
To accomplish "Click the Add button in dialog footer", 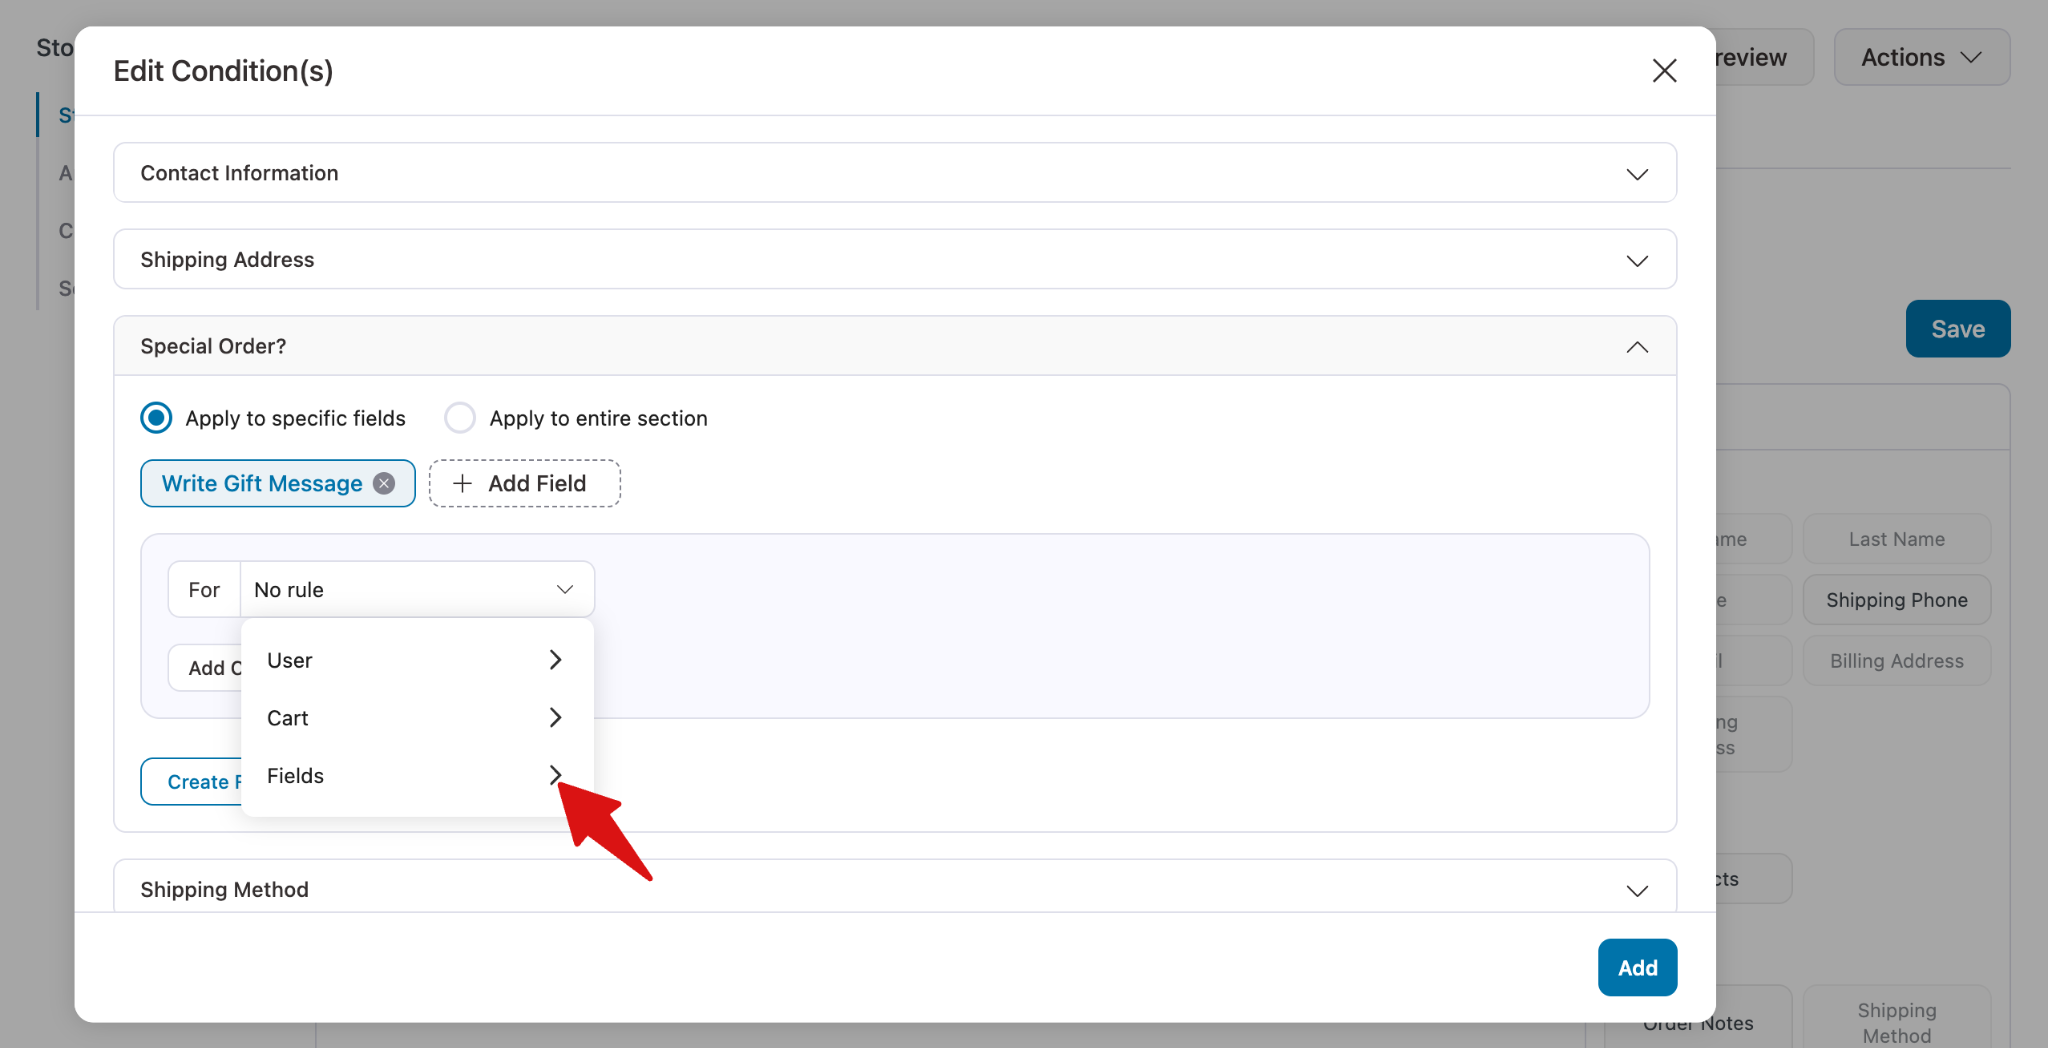I will (1637, 967).
